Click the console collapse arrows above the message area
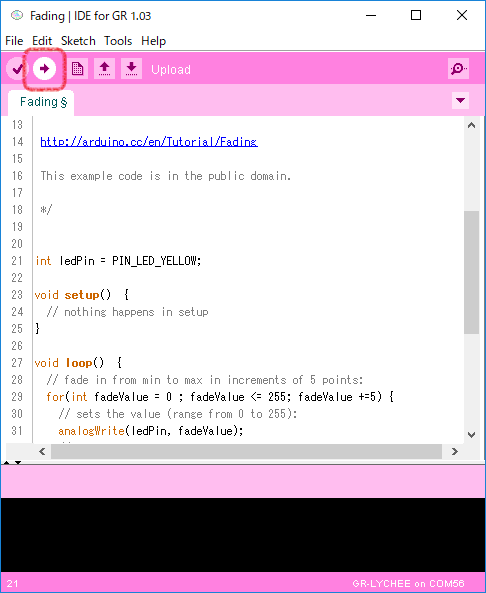Screen dimensions: 486x593 [12, 462]
